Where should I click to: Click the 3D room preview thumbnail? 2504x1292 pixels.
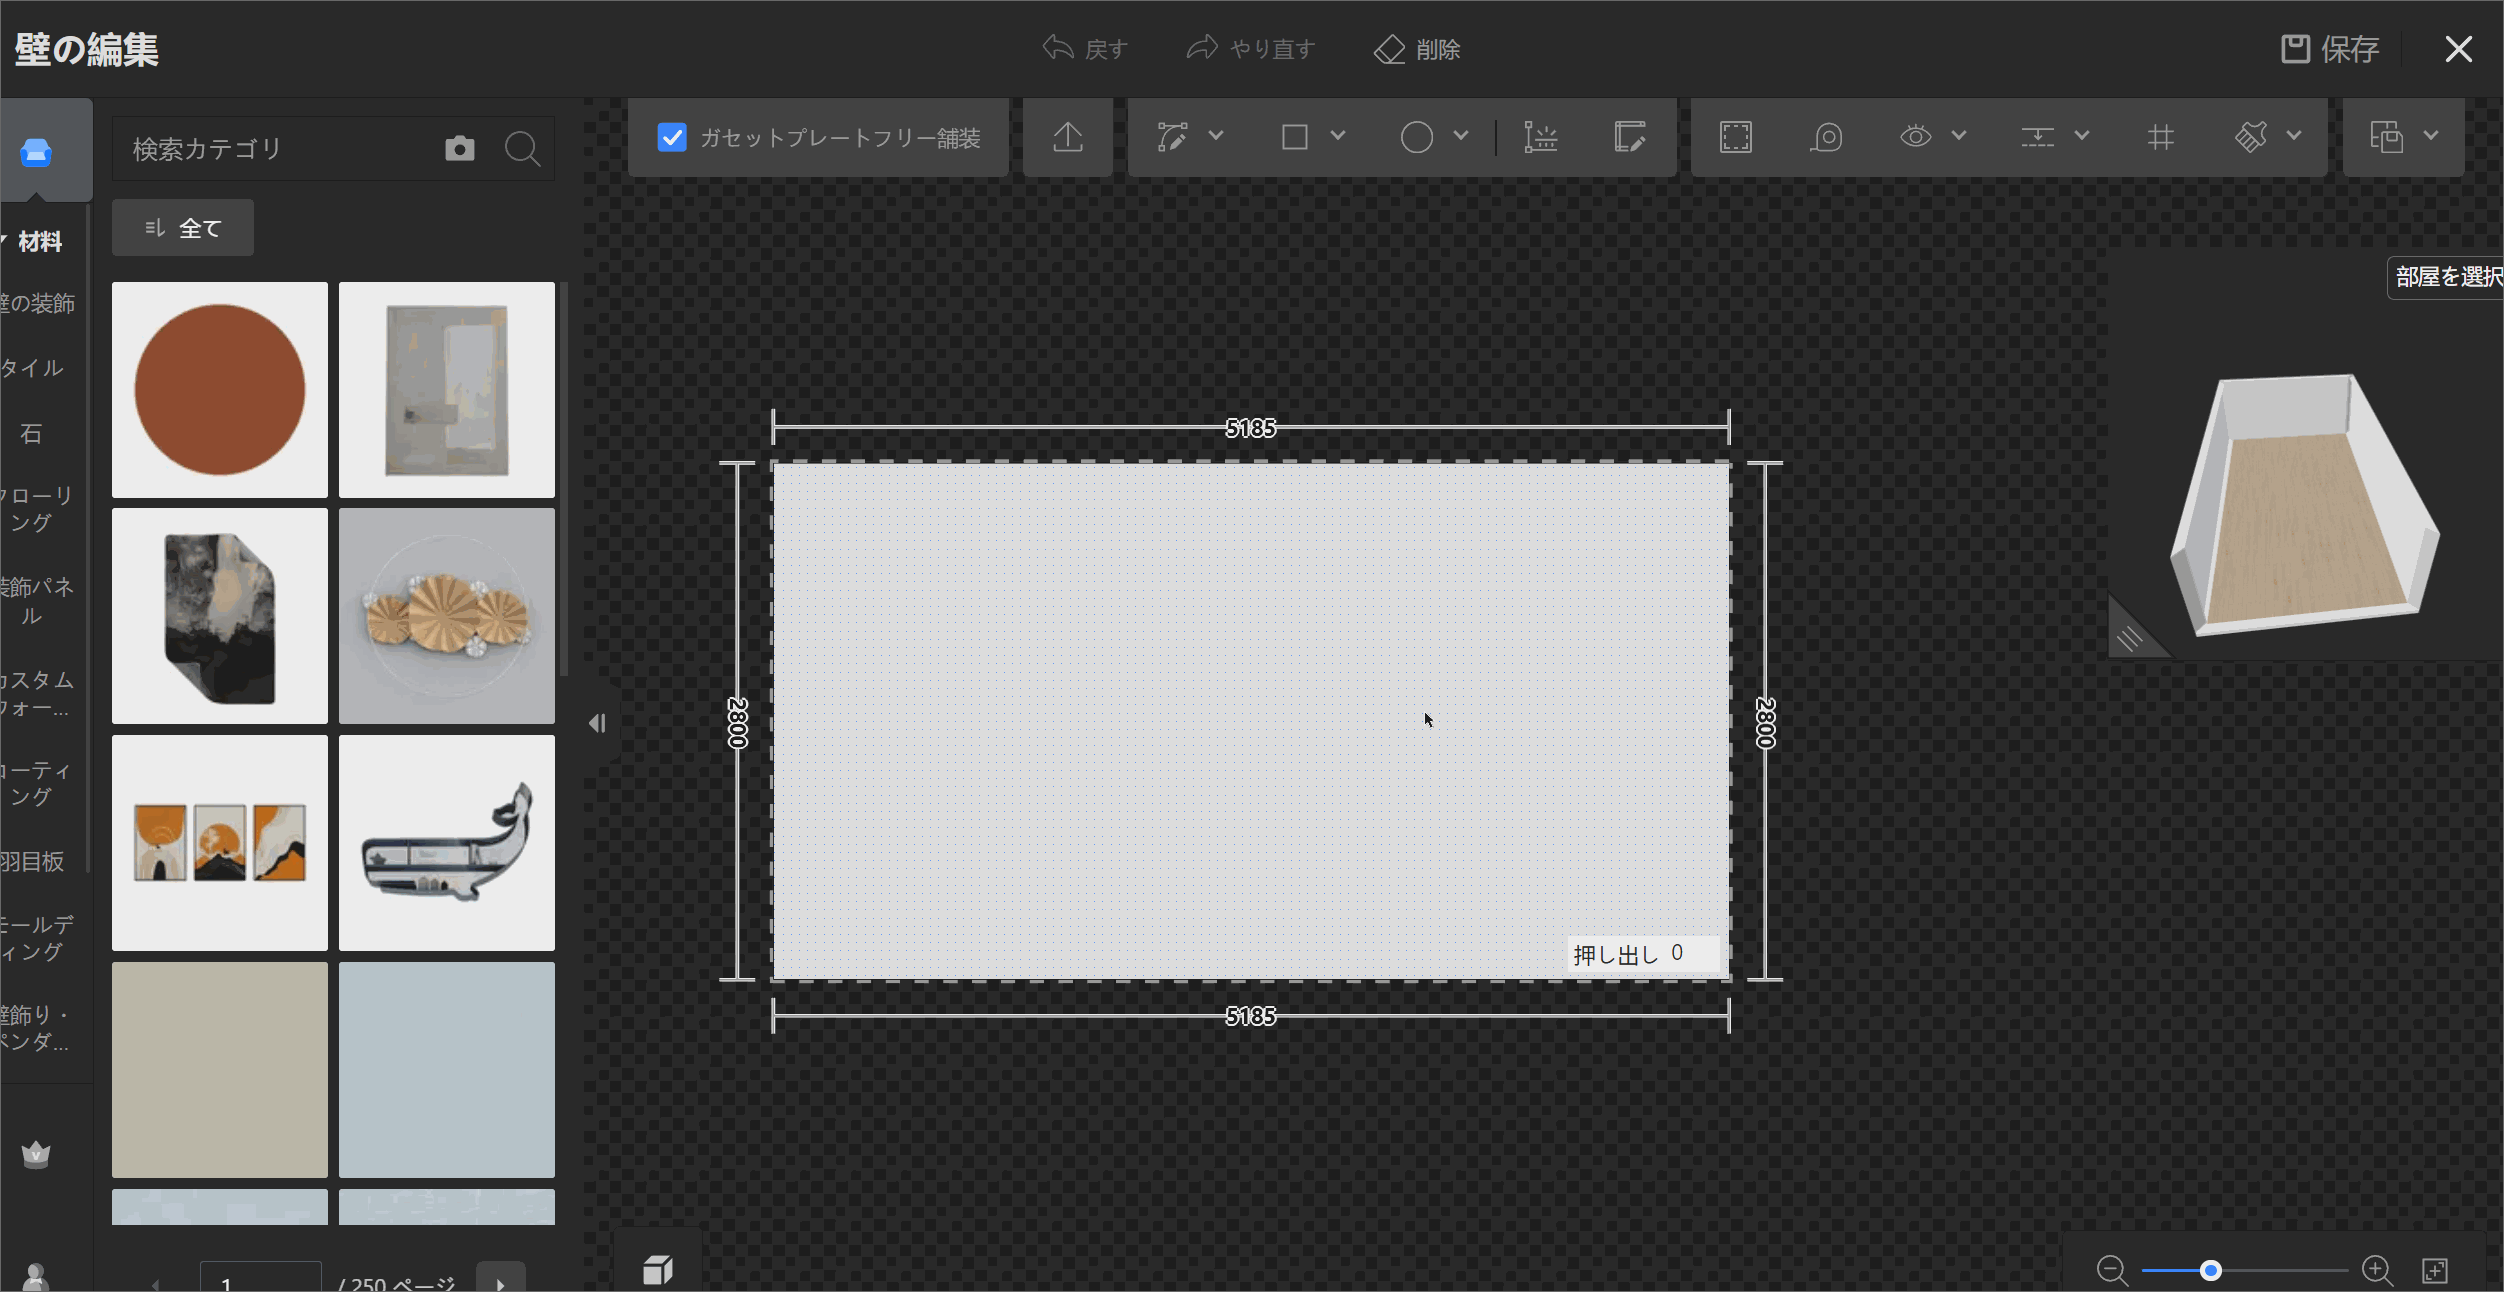[x=2305, y=504]
